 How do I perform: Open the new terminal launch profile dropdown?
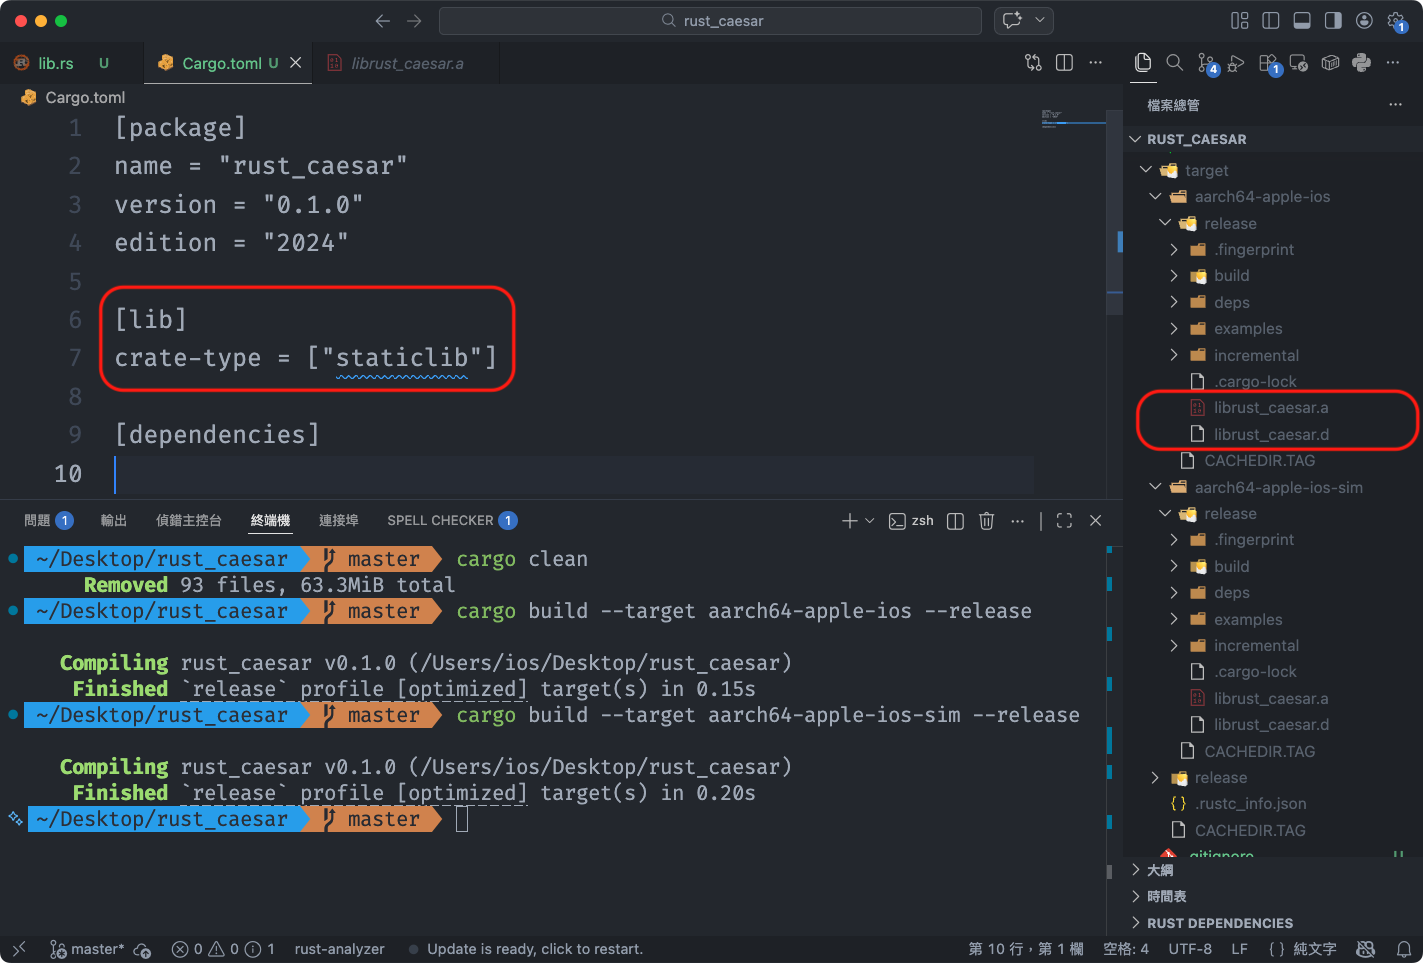[870, 521]
